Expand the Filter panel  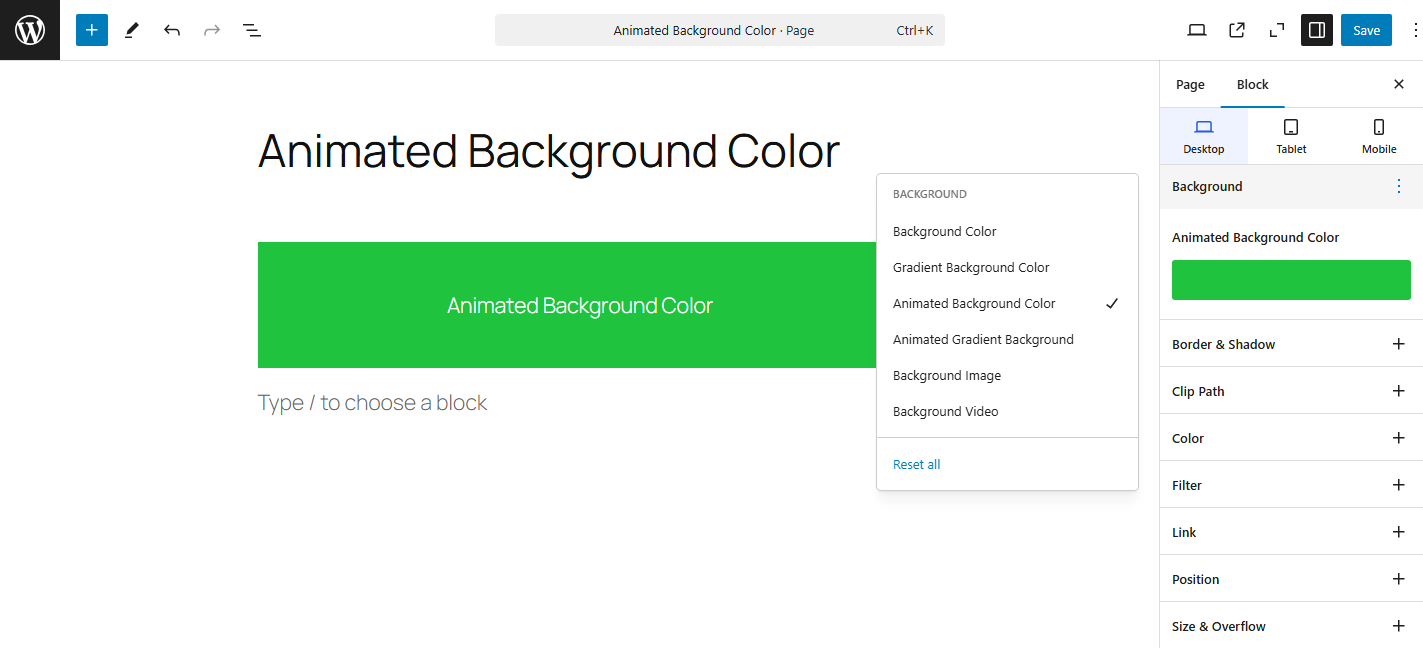click(x=1291, y=485)
